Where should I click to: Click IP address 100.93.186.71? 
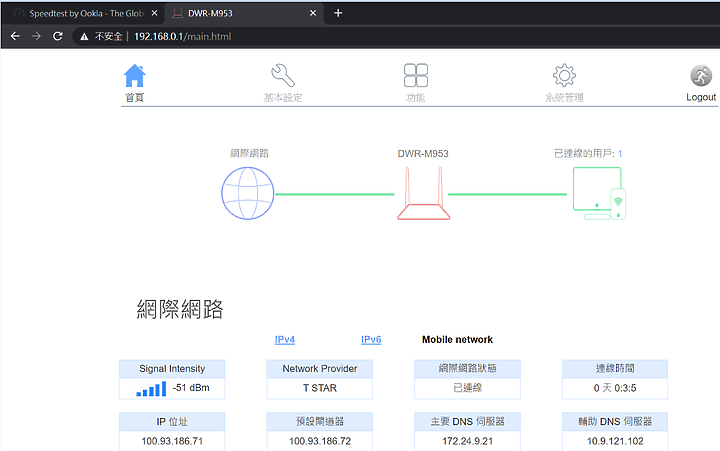pyautogui.click(x=172, y=441)
